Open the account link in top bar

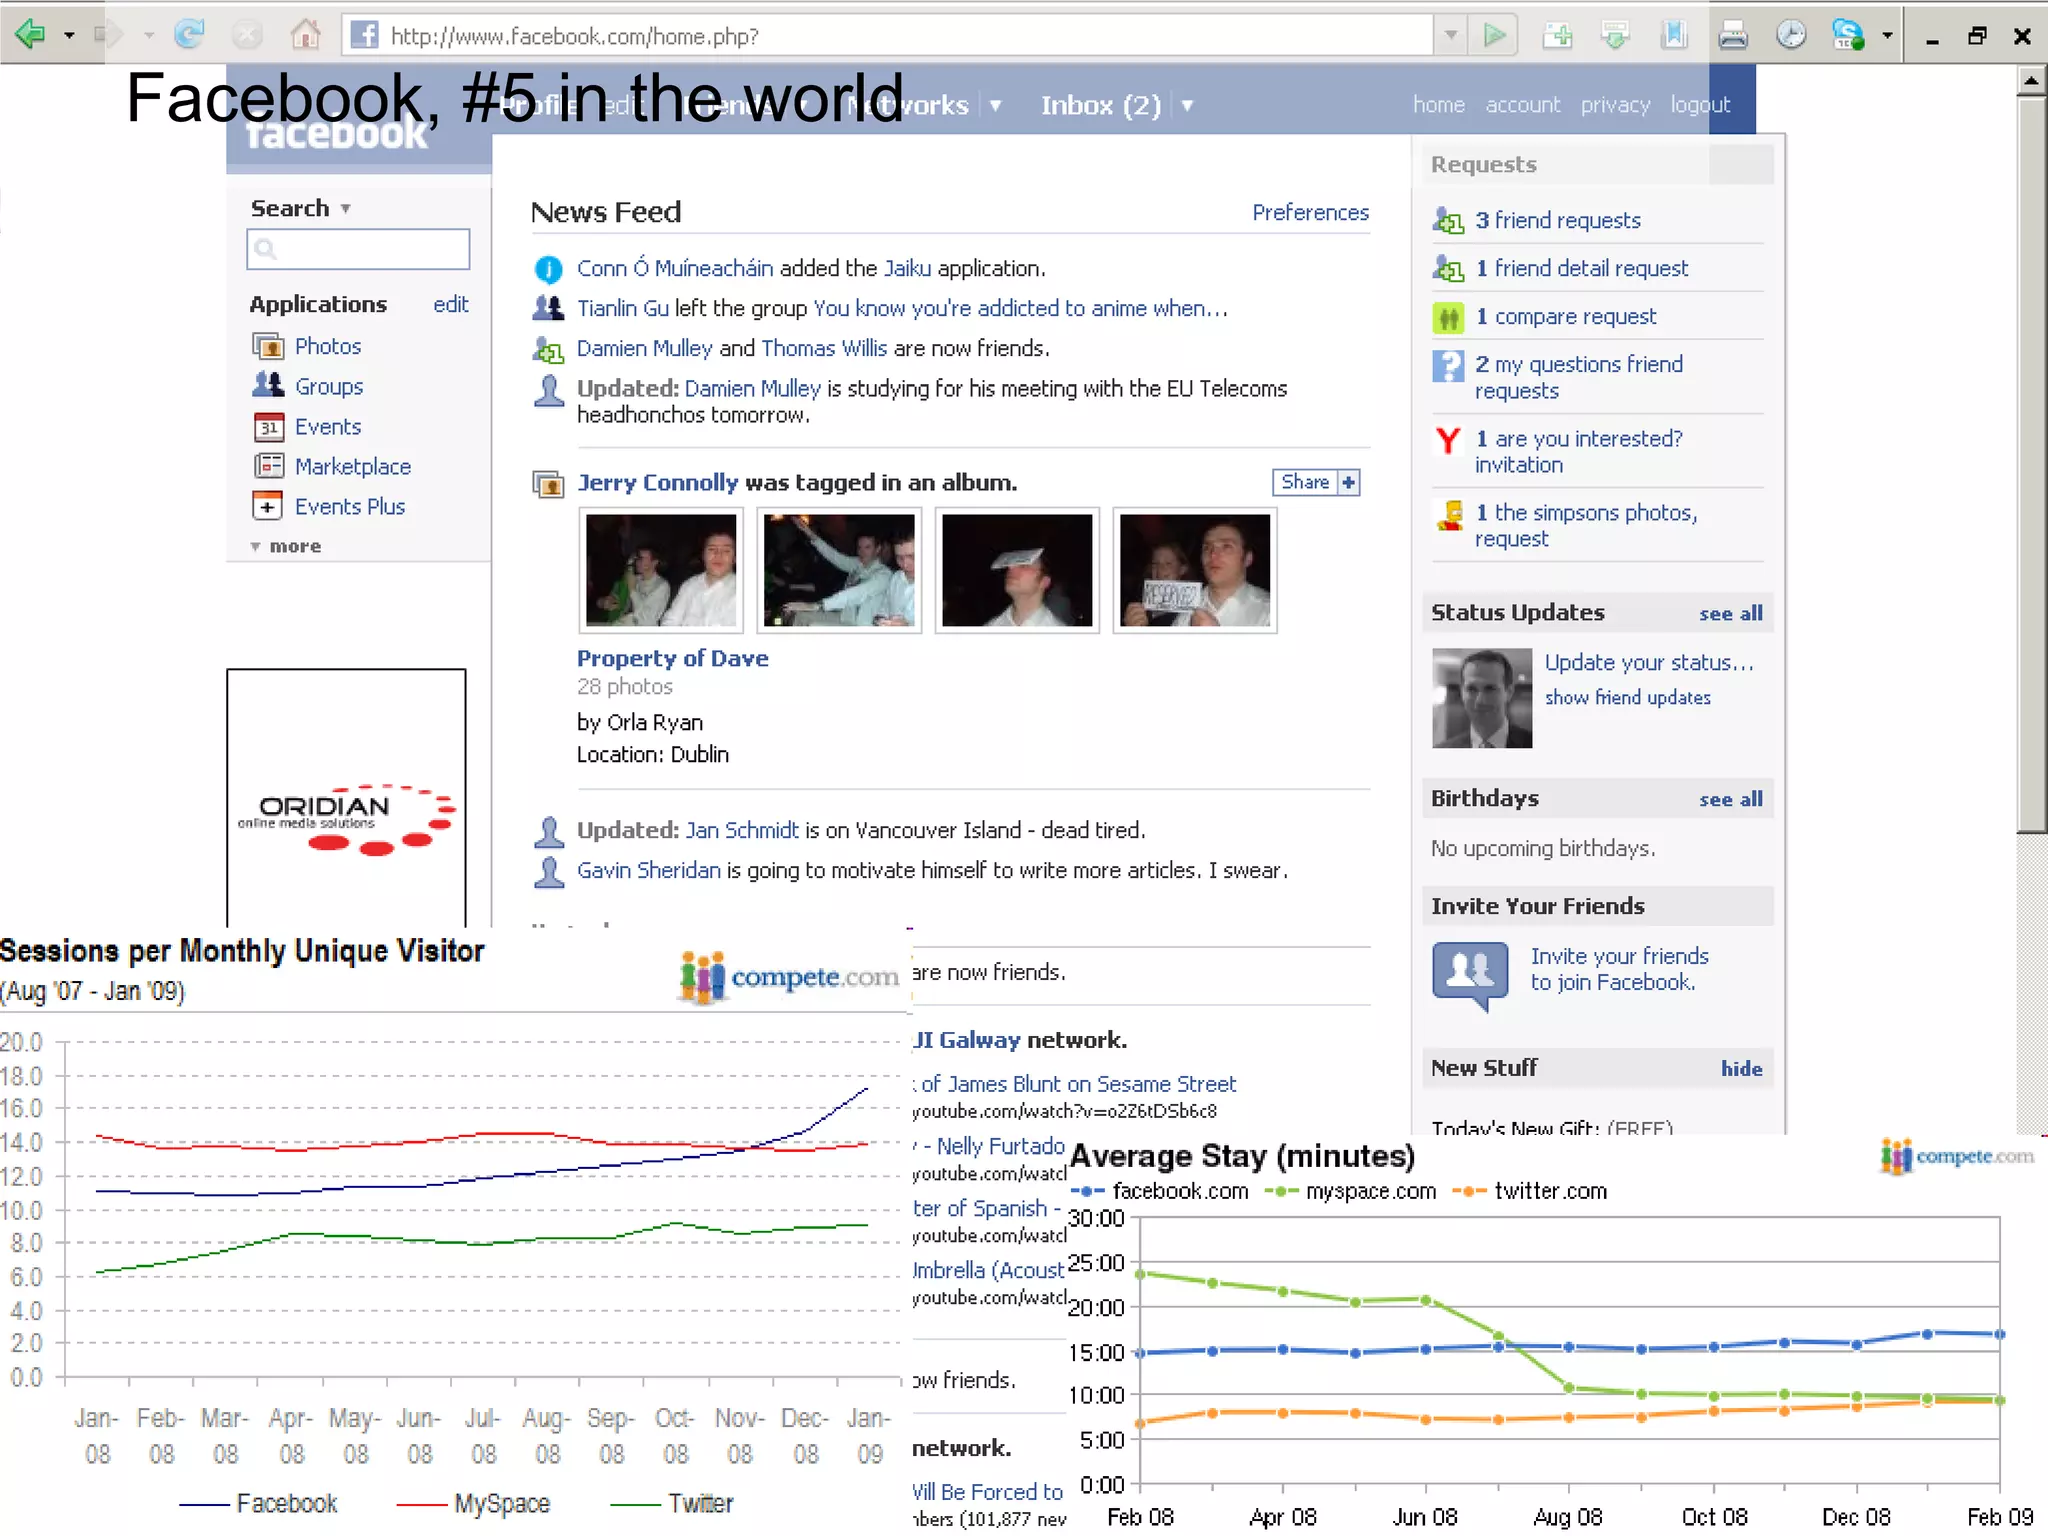[1522, 105]
